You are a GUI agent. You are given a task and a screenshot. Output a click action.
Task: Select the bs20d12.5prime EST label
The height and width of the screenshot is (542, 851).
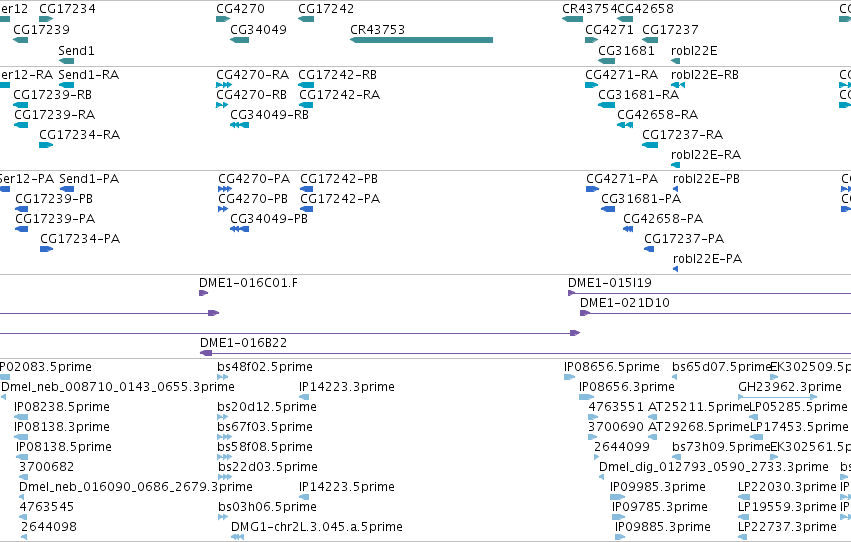(x=267, y=407)
